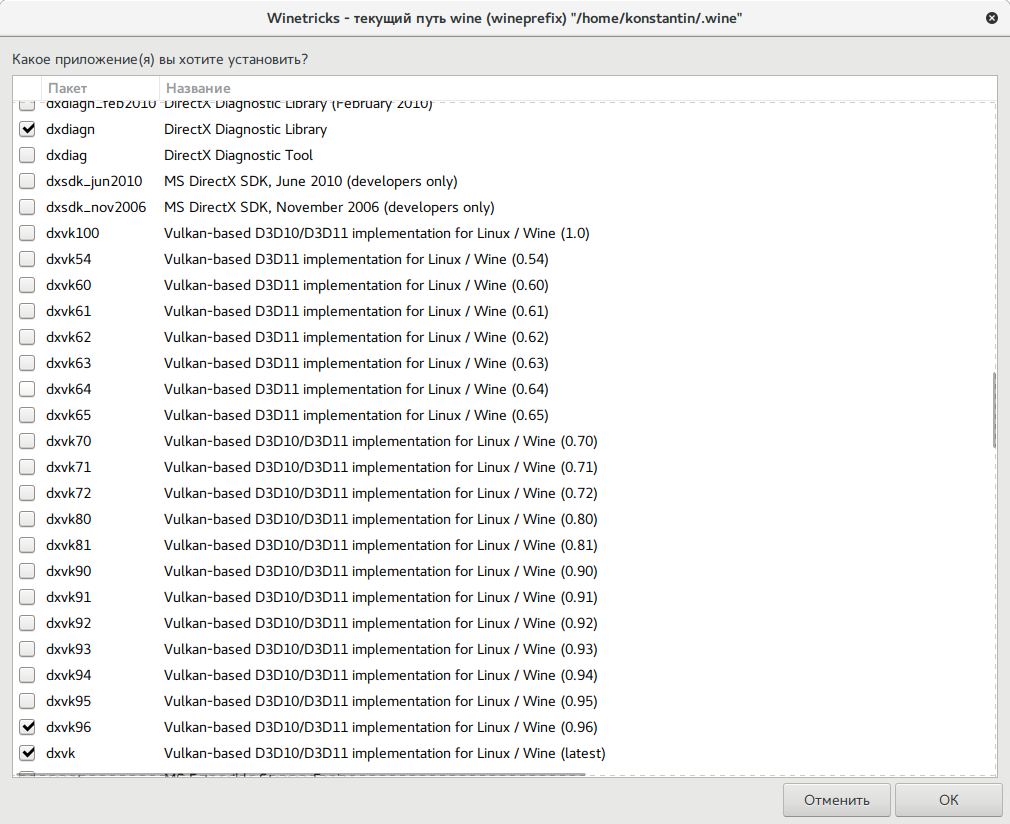Select the dxvk80 package name
The height and width of the screenshot is (824, 1010).
[68, 519]
